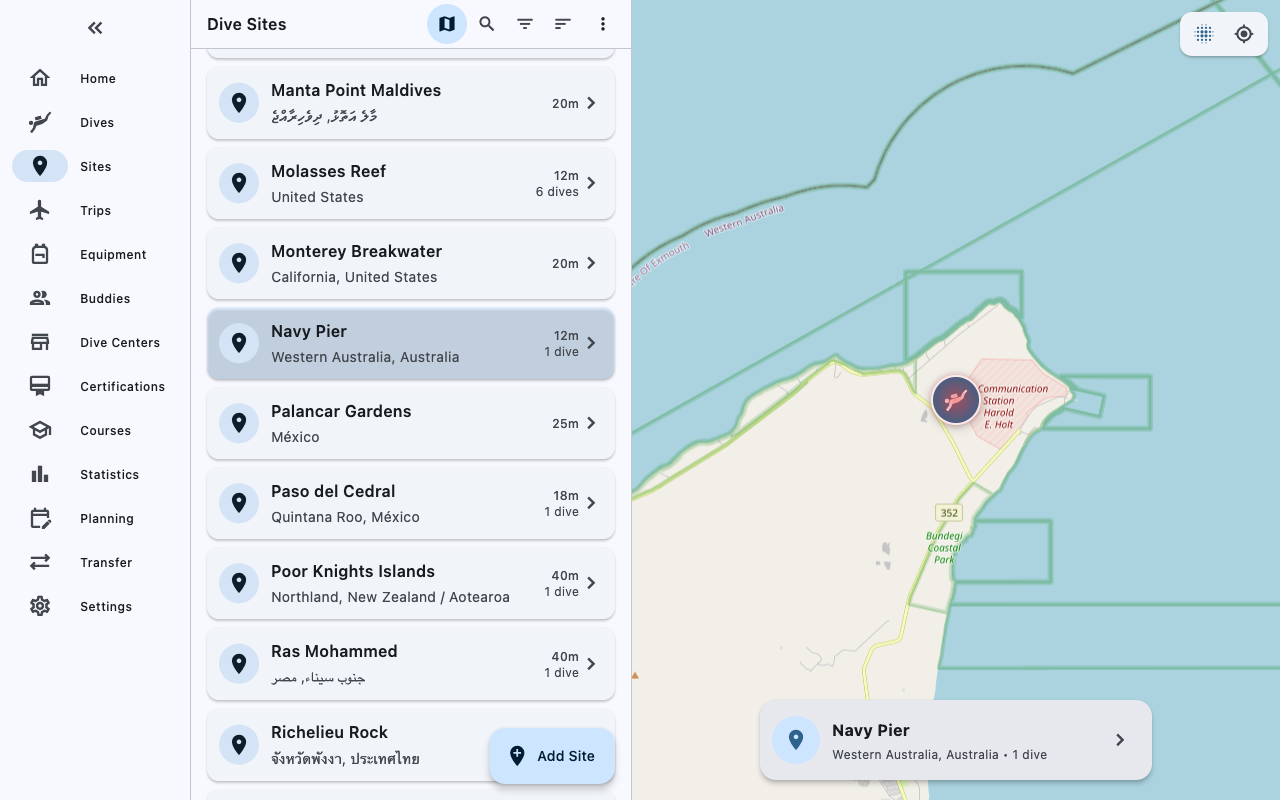Click the Certifications card icon
The image size is (1280, 800).
pyautogui.click(x=40, y=386)
